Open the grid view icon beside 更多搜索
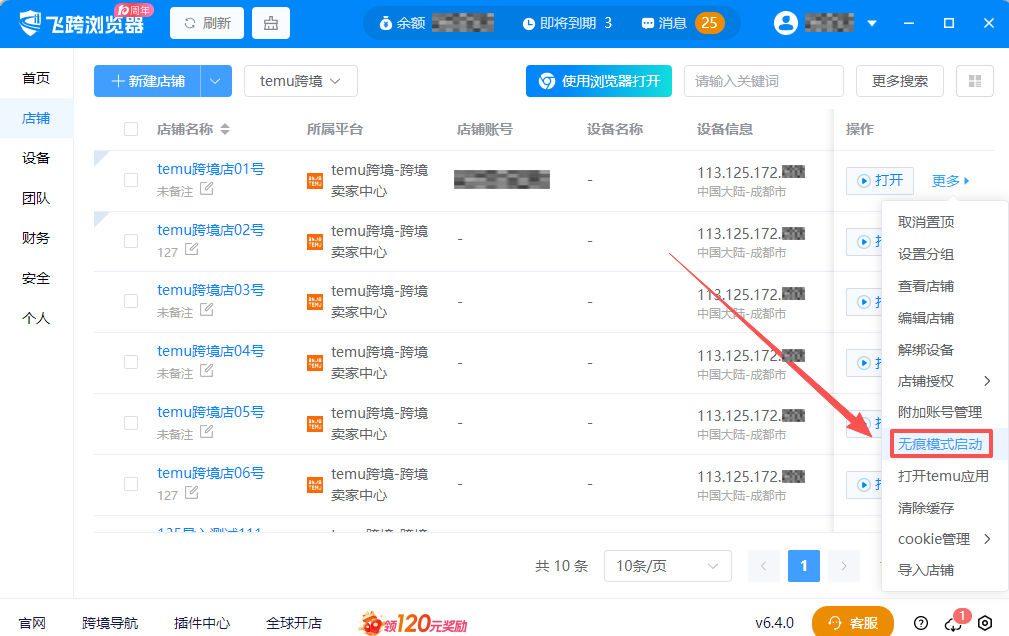1009x636 pixels. point(974,81)
